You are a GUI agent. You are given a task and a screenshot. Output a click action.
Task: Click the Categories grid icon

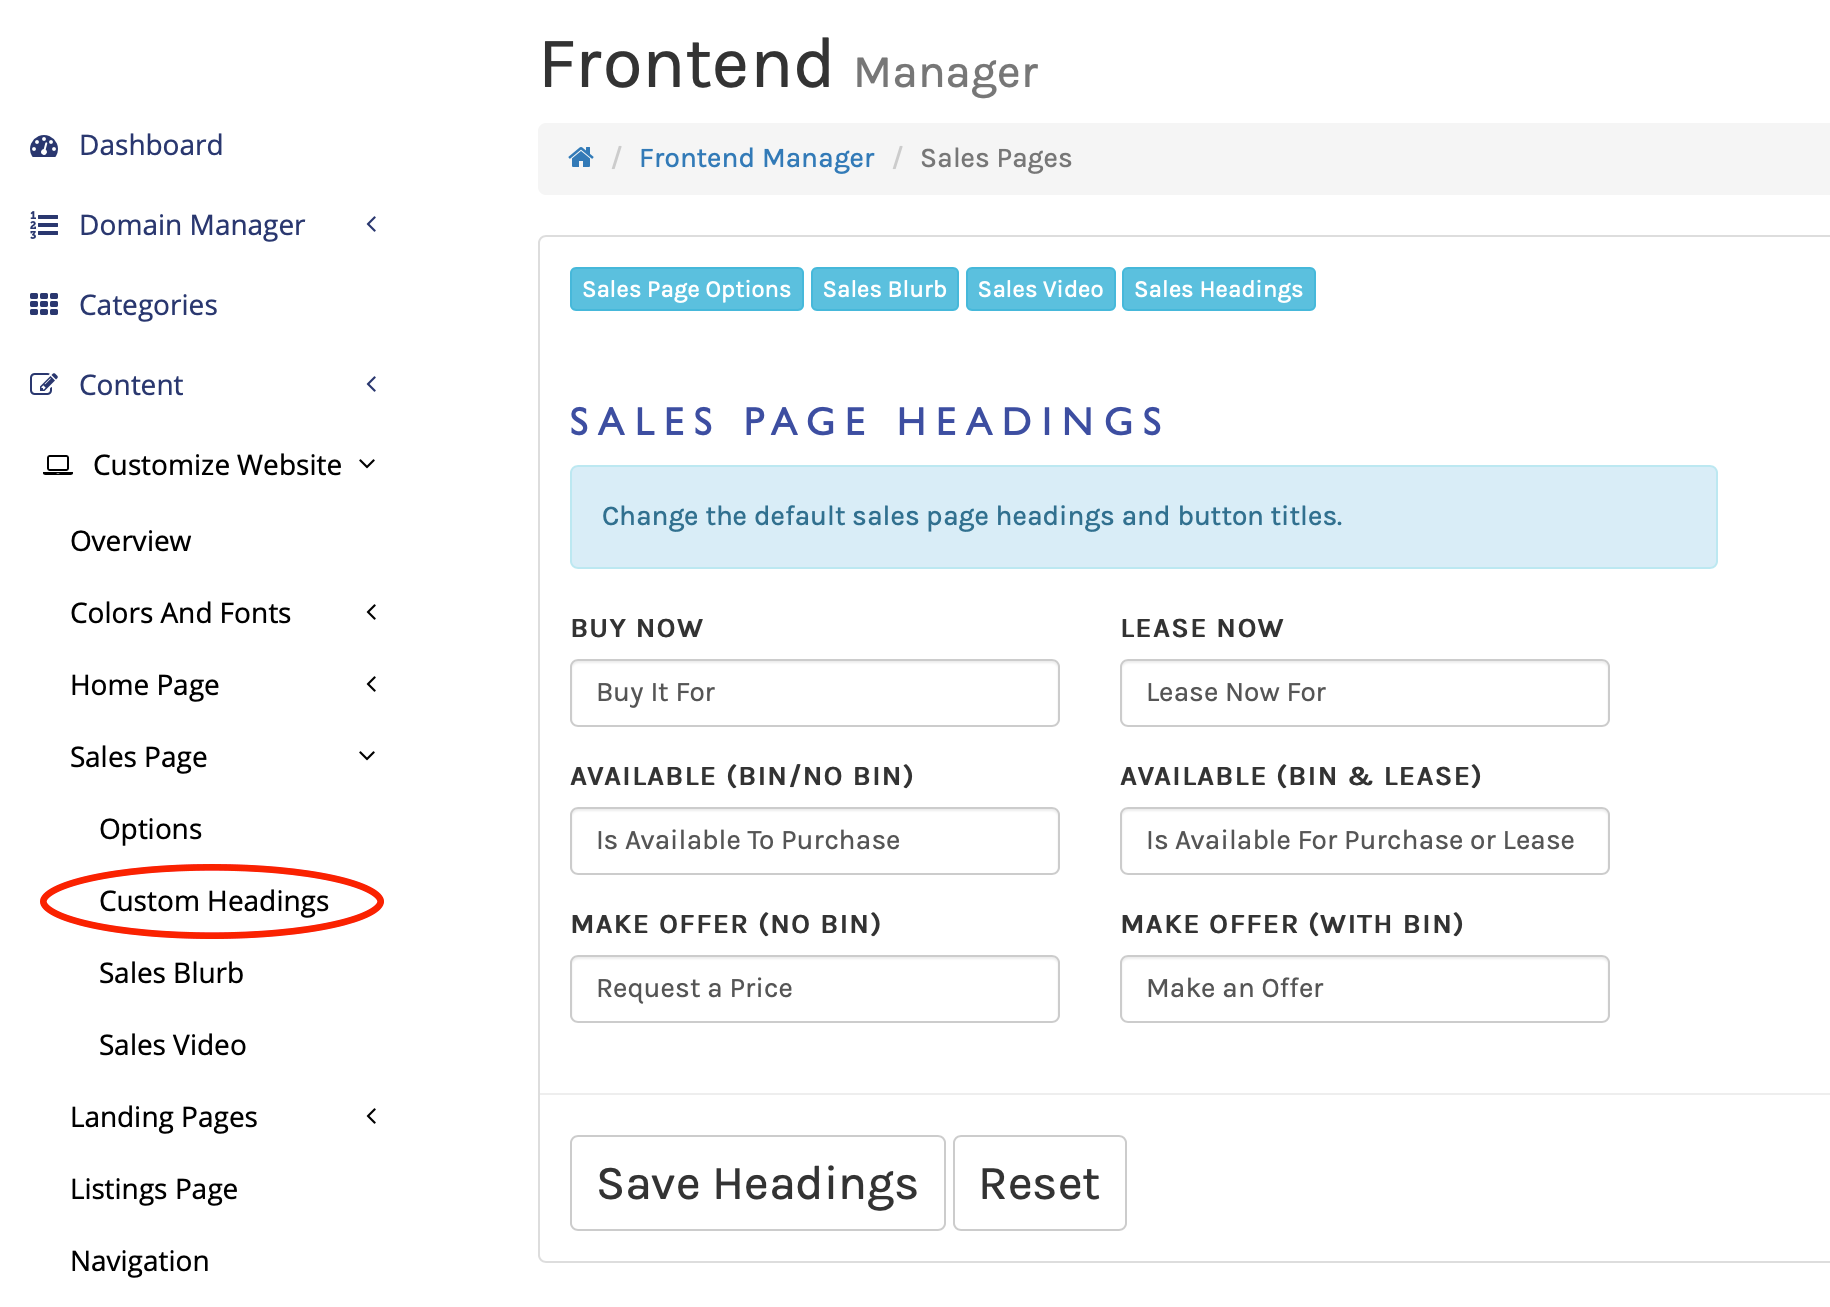44,305
